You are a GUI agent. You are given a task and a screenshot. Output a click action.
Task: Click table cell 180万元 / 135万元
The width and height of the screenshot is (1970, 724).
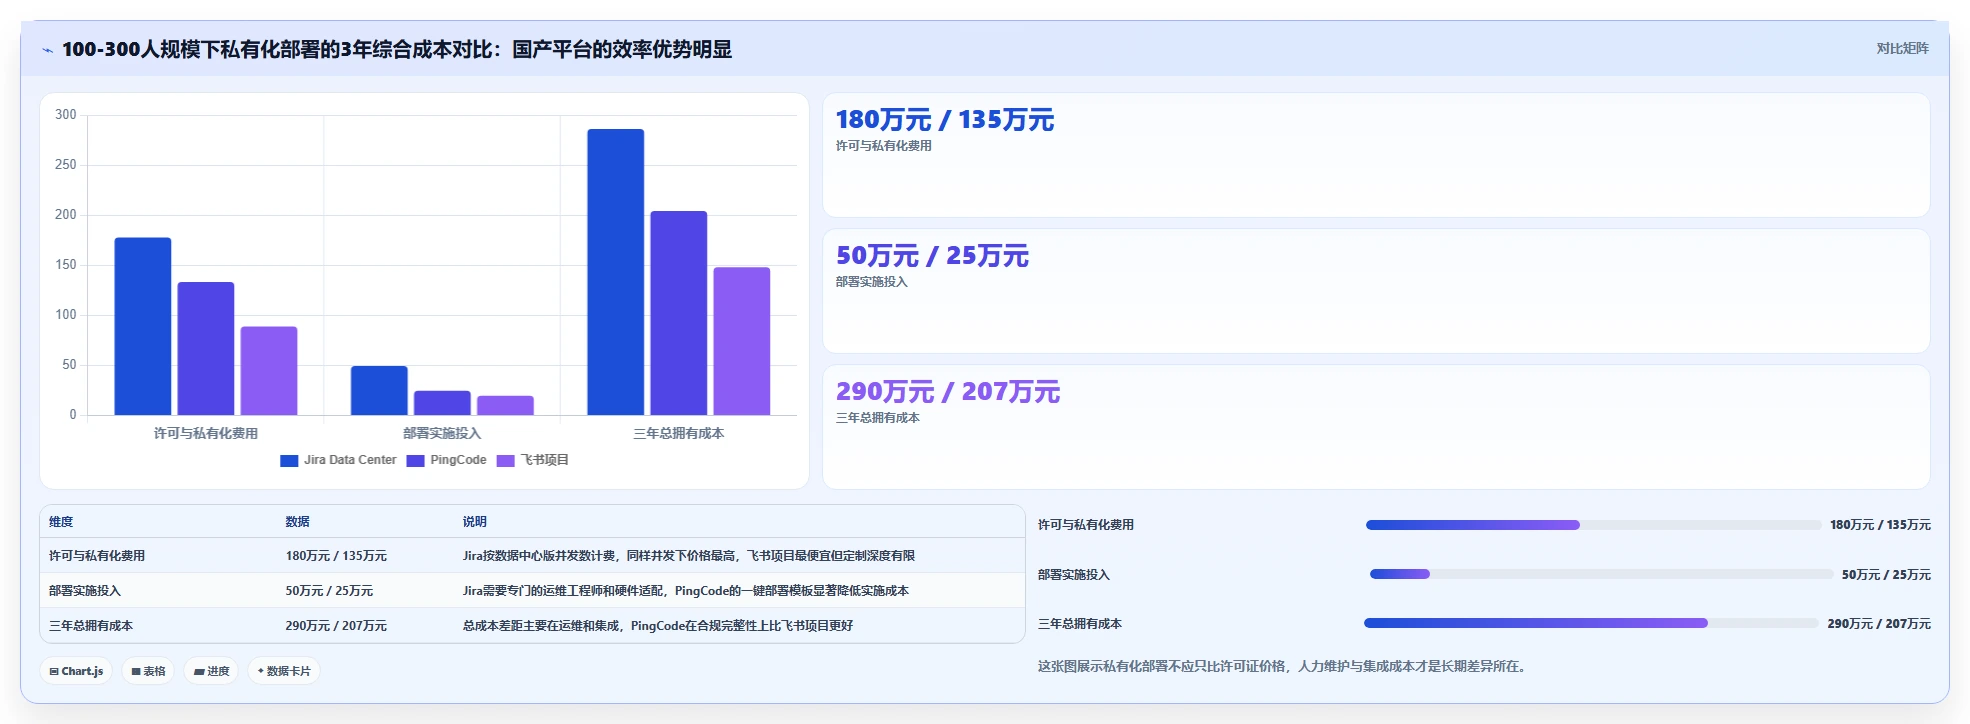point(336,556)
